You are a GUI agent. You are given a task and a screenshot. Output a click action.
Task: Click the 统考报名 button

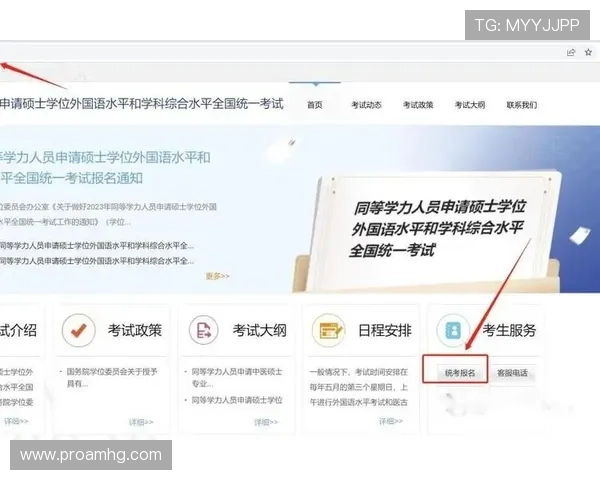coord(460,372)
